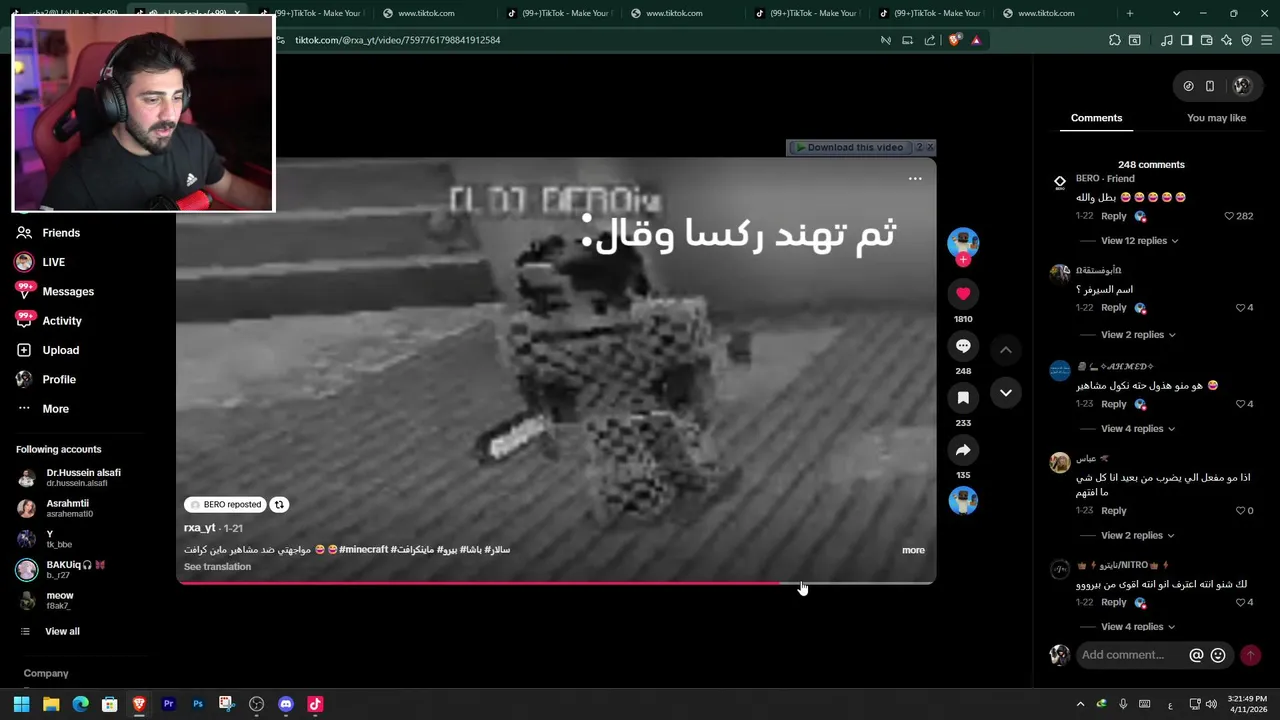Expand View 12 replies
Viewport: 1280px width, 720px height.
pyautogui.click(x=1139, y=241)
